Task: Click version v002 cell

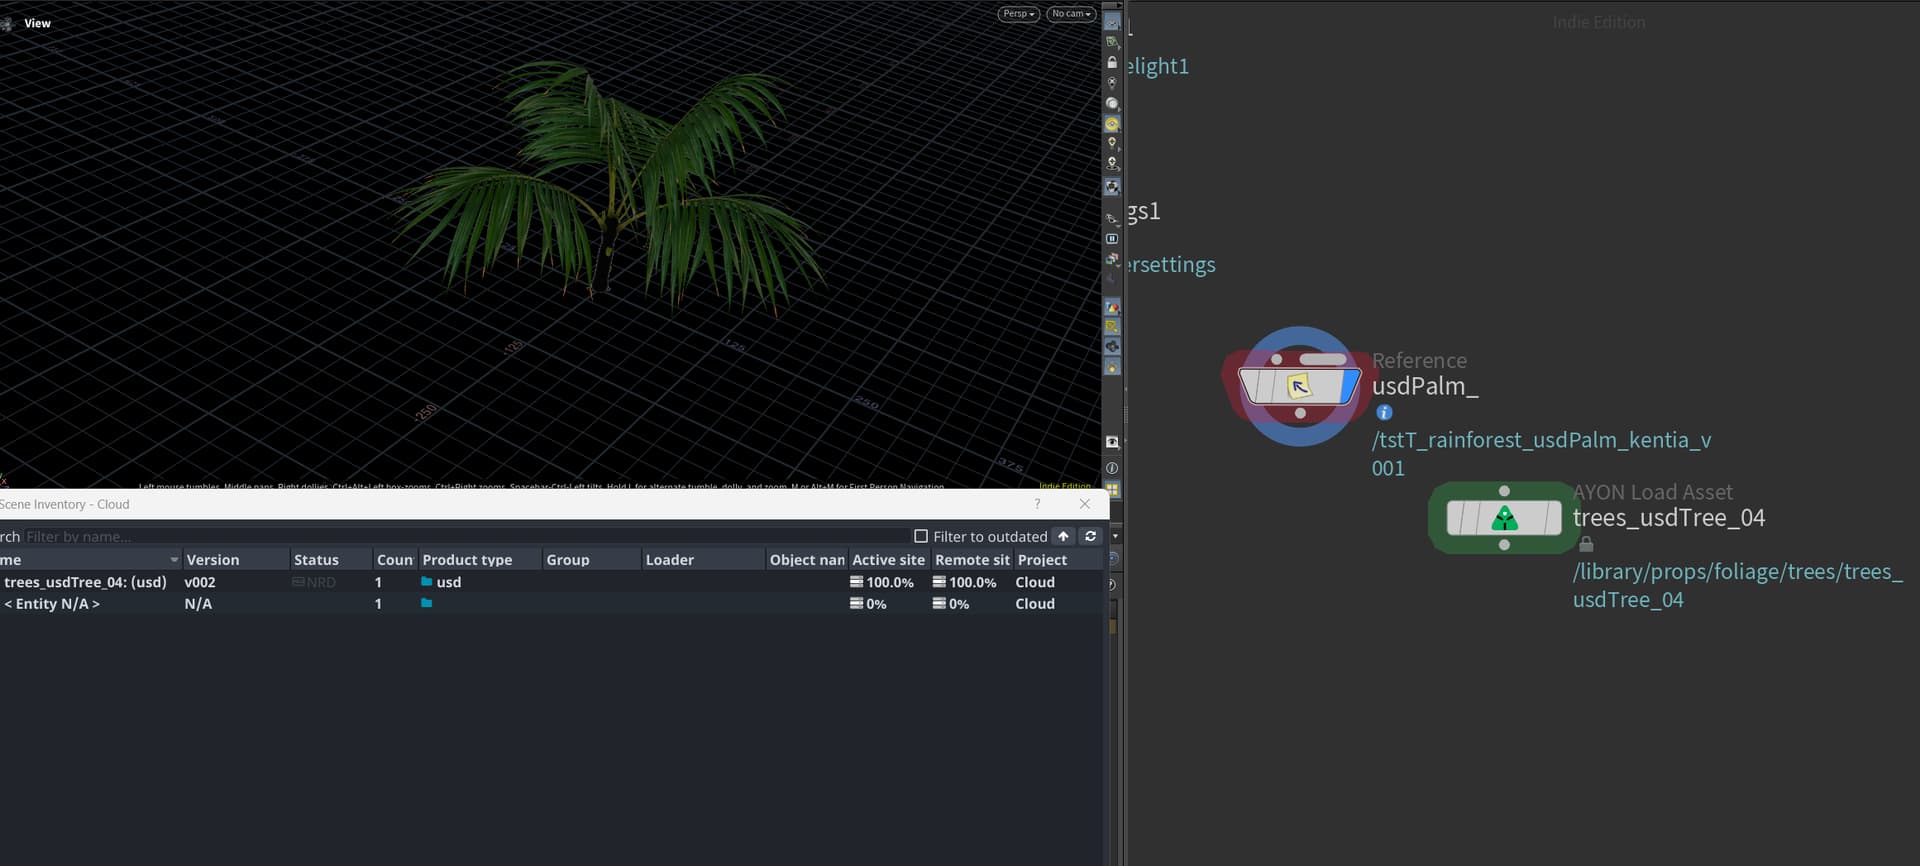Action: tap(200, 582)
